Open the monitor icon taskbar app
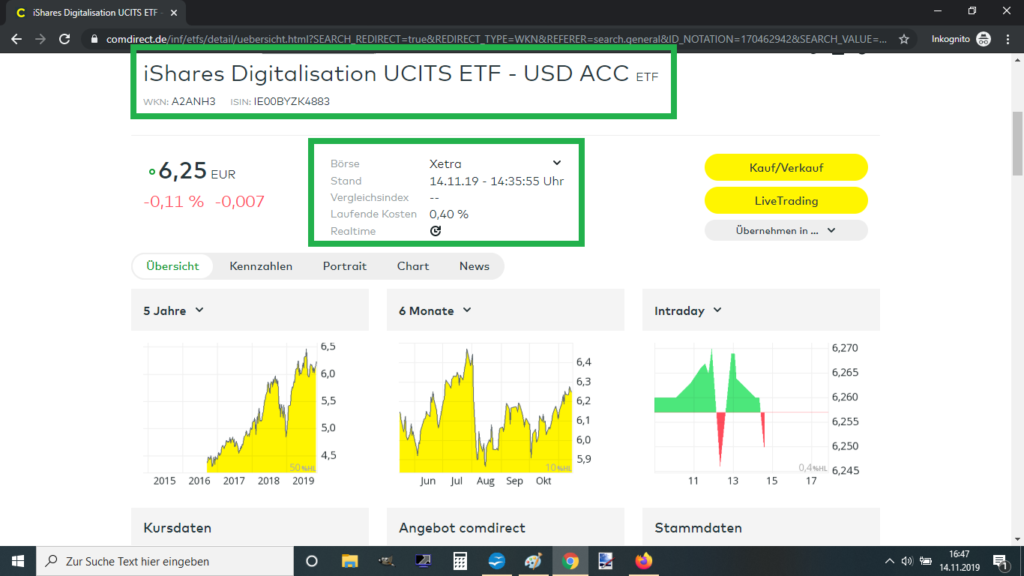Screen dimensions: 1024x576 pyautogui.click(x=423, y=561)
